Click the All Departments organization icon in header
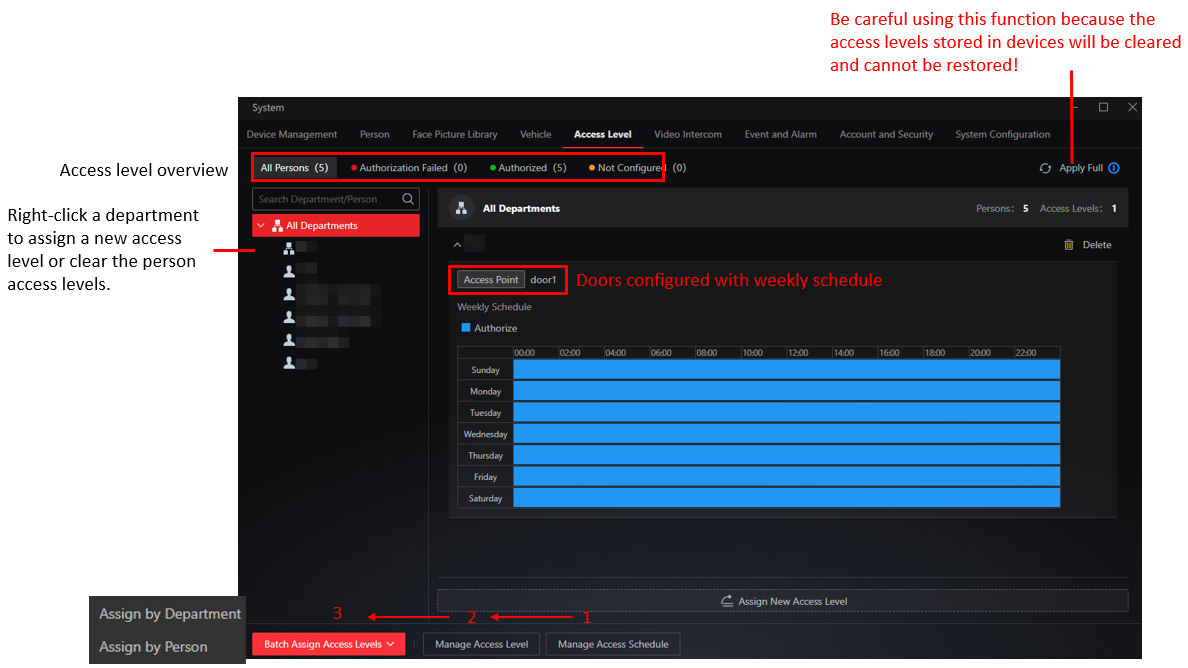The image size is (1188, 668). (461, 208)
